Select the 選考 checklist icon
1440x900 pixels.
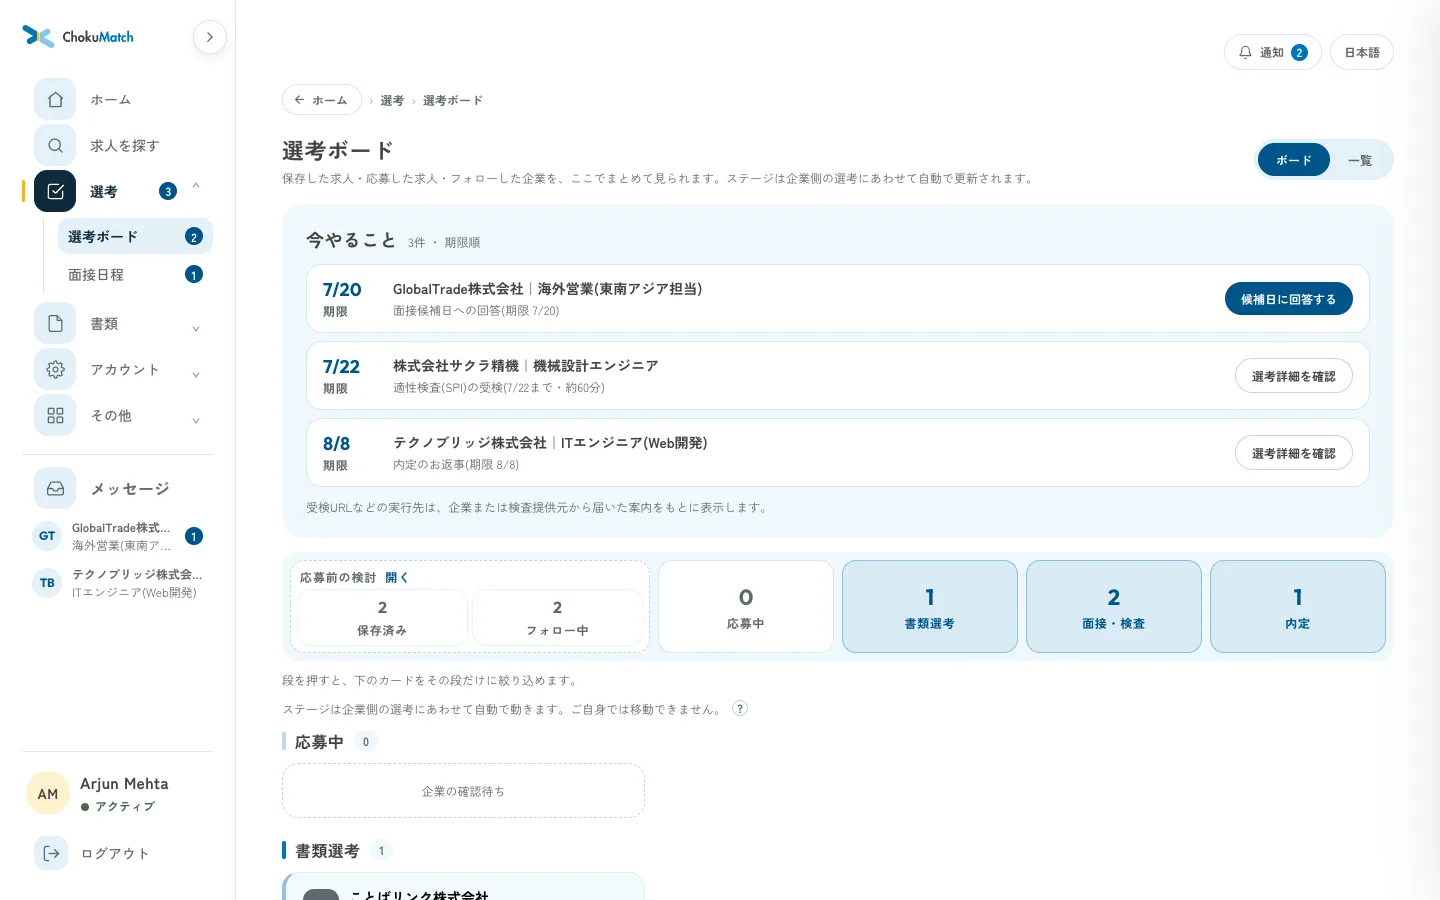pos(55,191)
